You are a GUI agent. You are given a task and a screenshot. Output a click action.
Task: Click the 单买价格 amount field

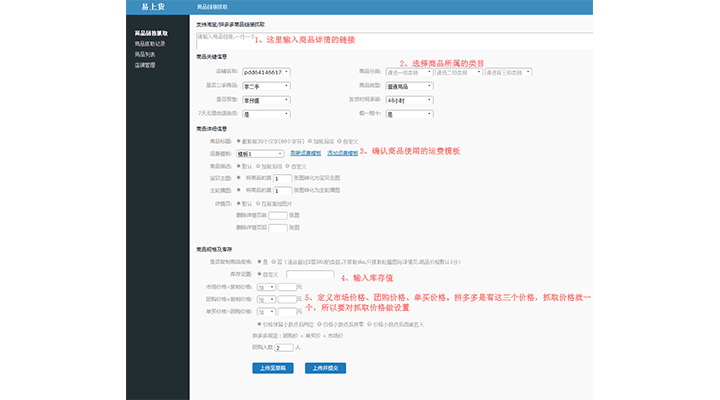coord(287,312)
